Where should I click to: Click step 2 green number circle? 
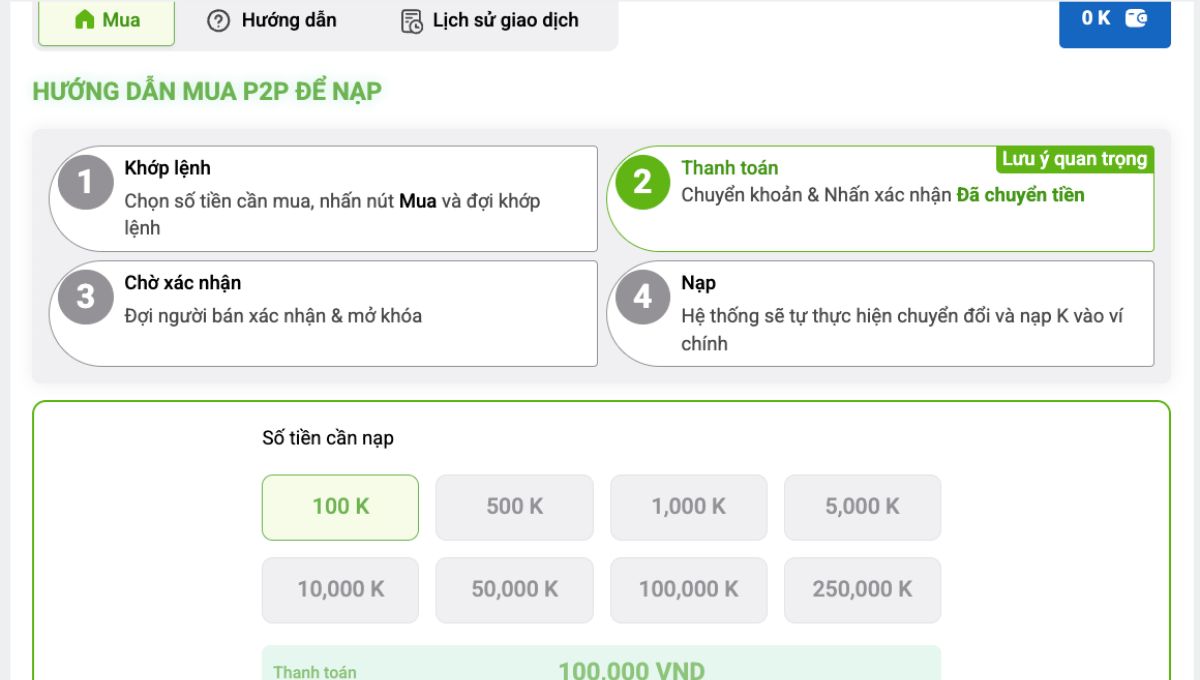(x=642, y=182)
